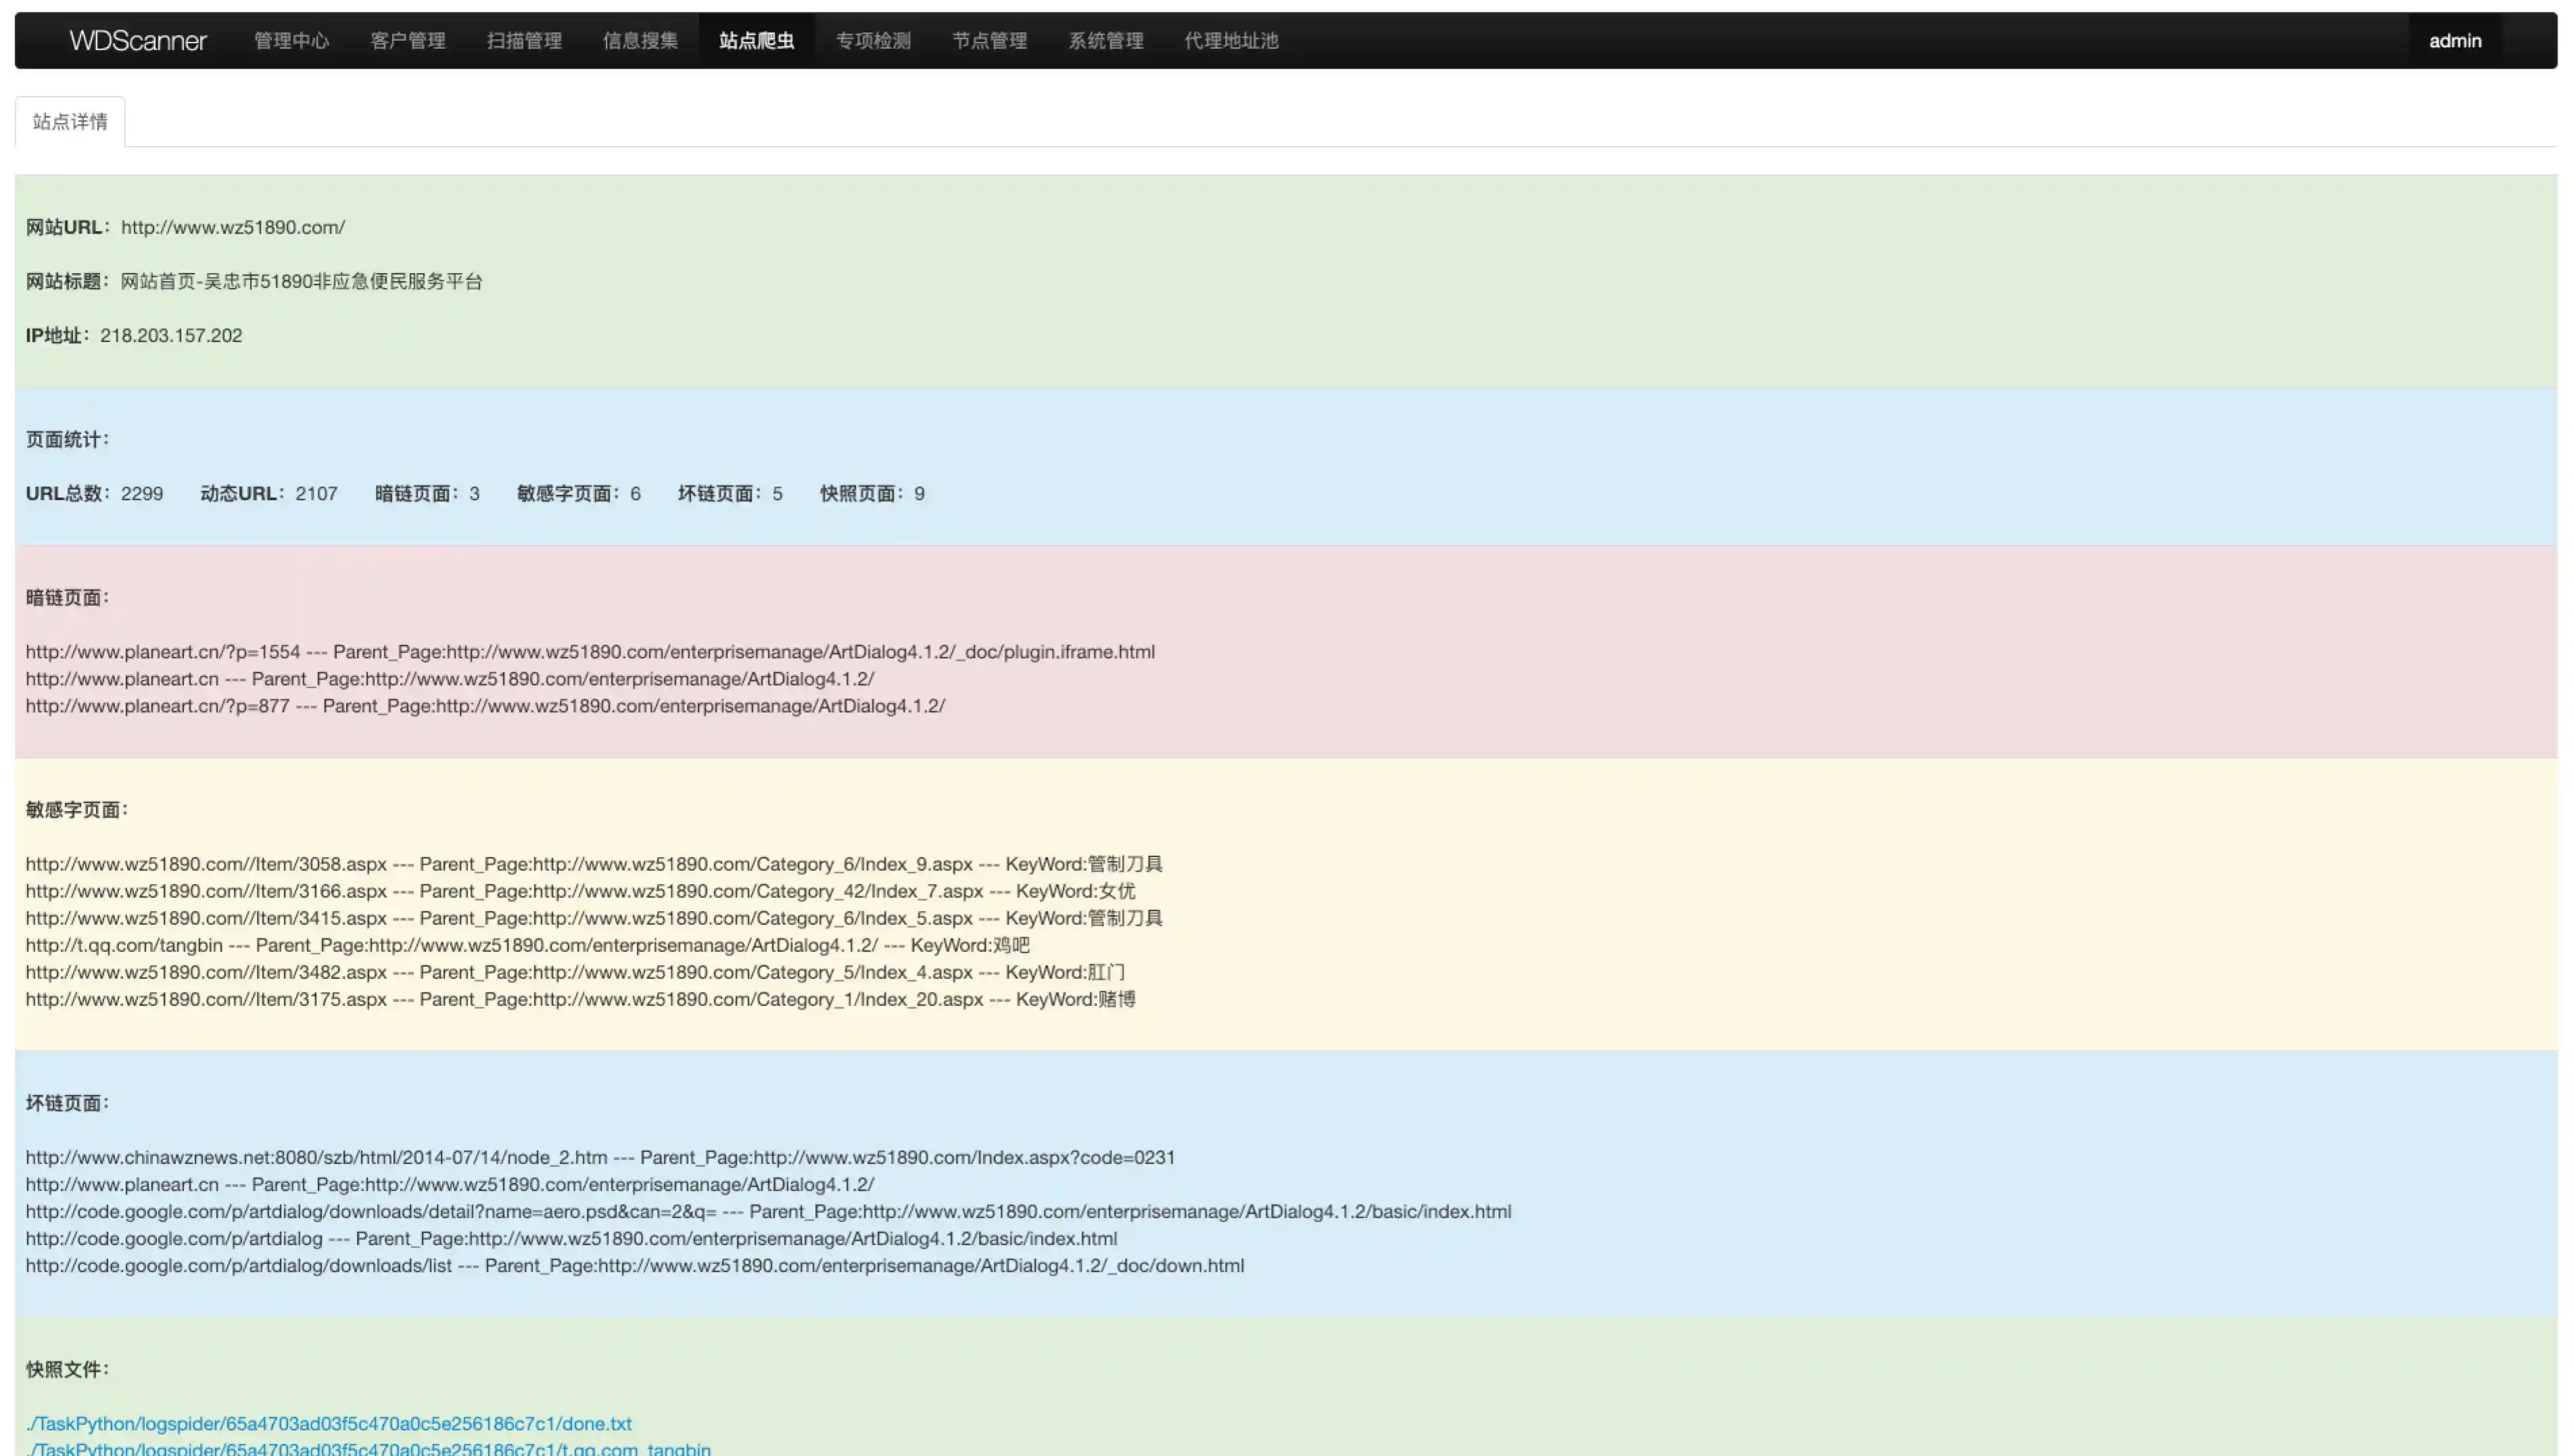Viewport: 2574px width, 1456px height.
Task: Open the 管理中心 menu
Action: coord(291,41)
